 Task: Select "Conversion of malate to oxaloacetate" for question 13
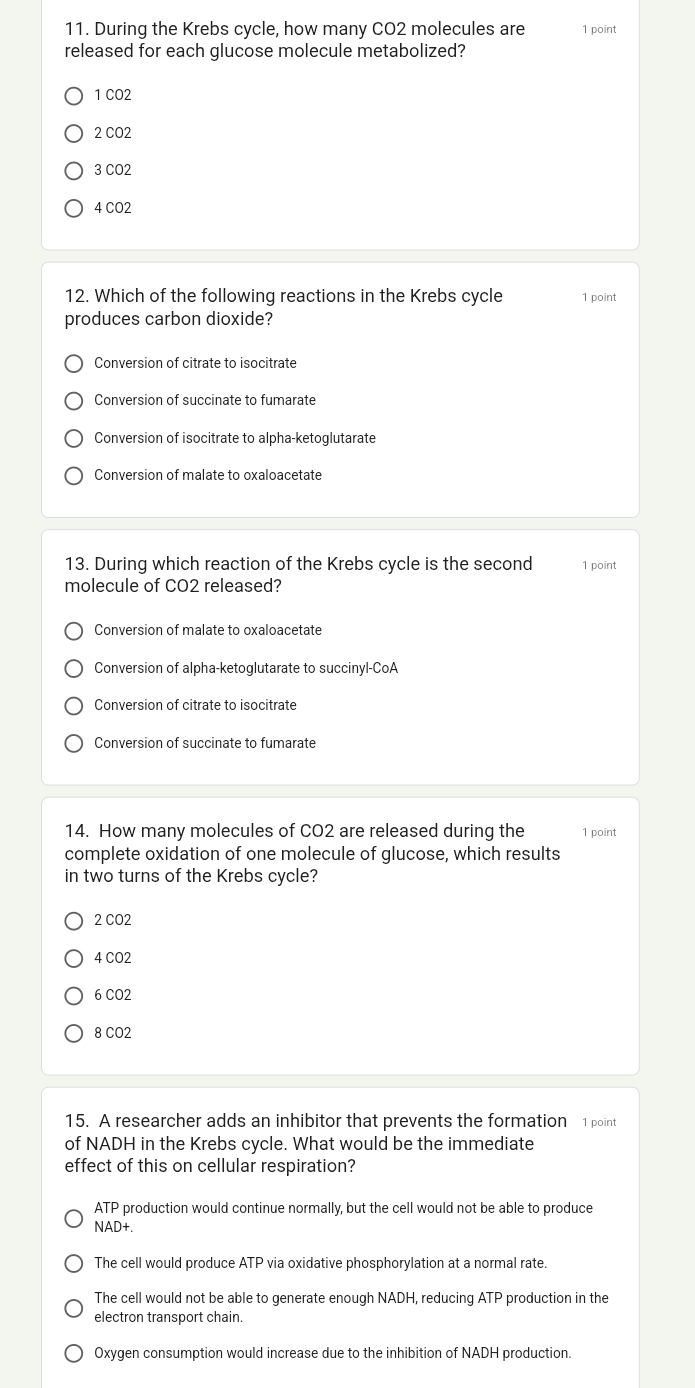pos(73,631)
